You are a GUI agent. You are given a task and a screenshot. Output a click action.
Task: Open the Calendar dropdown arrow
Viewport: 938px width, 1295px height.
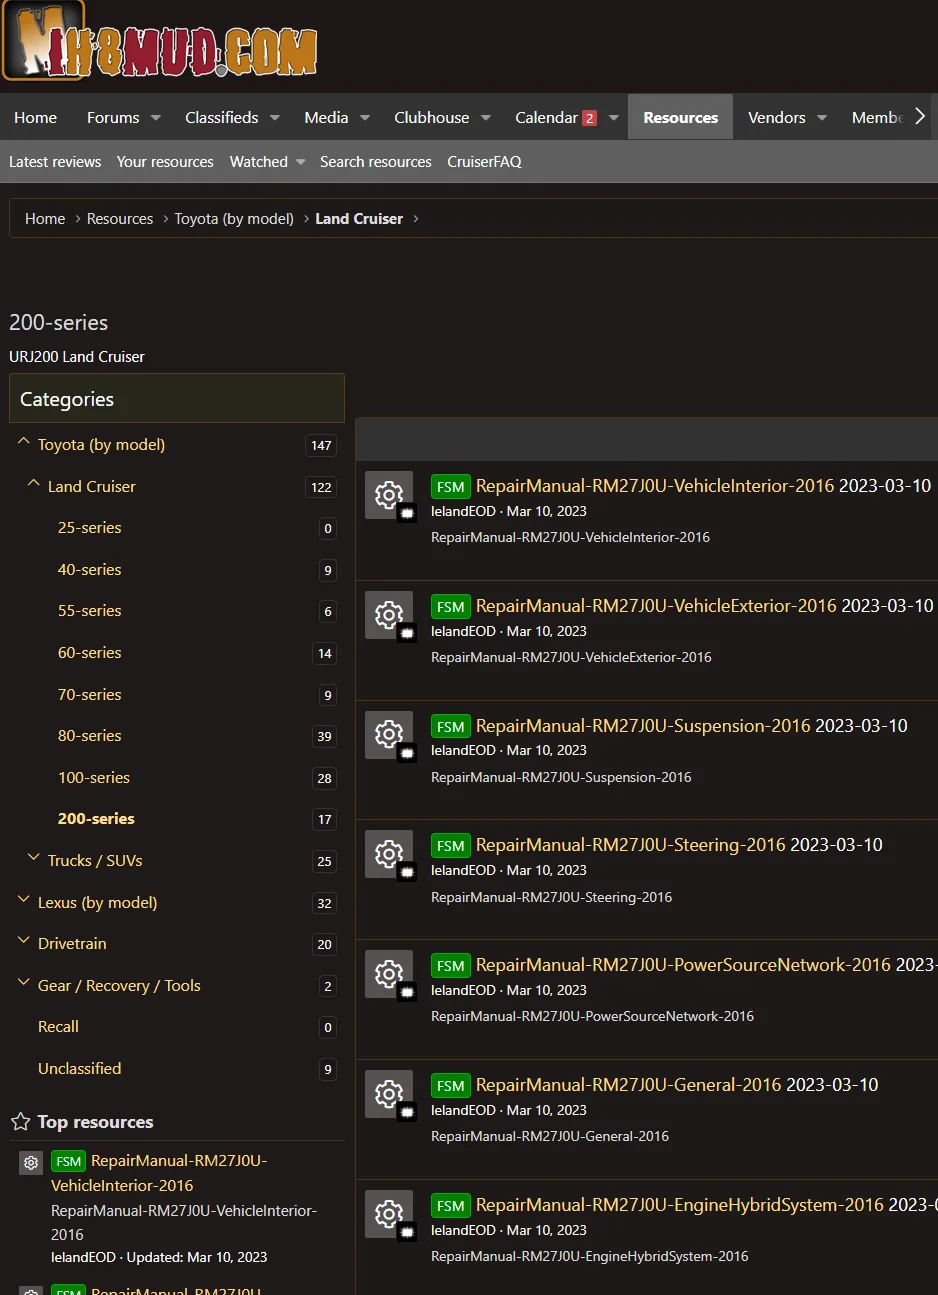coord(613,118)
